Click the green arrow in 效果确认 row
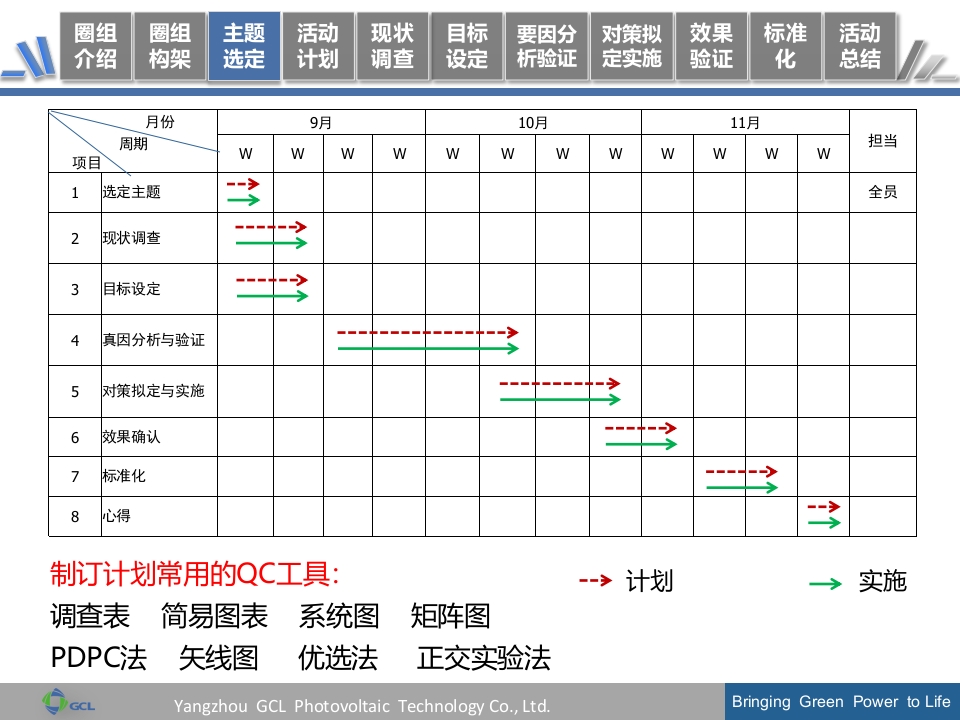960x720 pixels. (642, 442)
